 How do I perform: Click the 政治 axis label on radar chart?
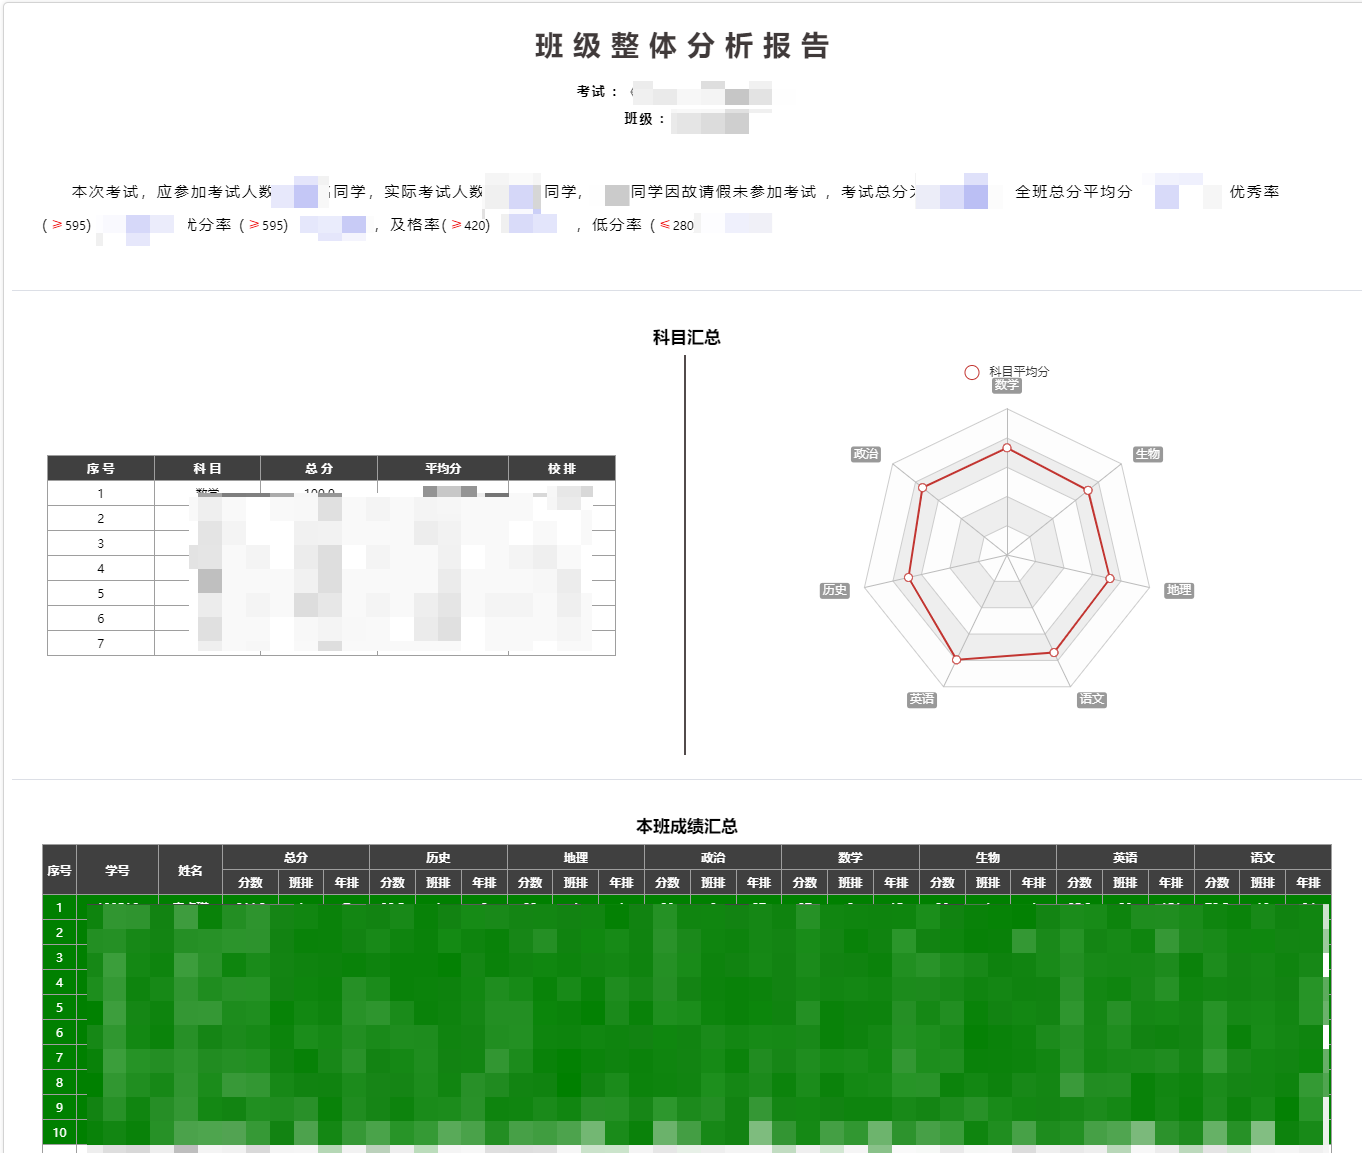866,454
